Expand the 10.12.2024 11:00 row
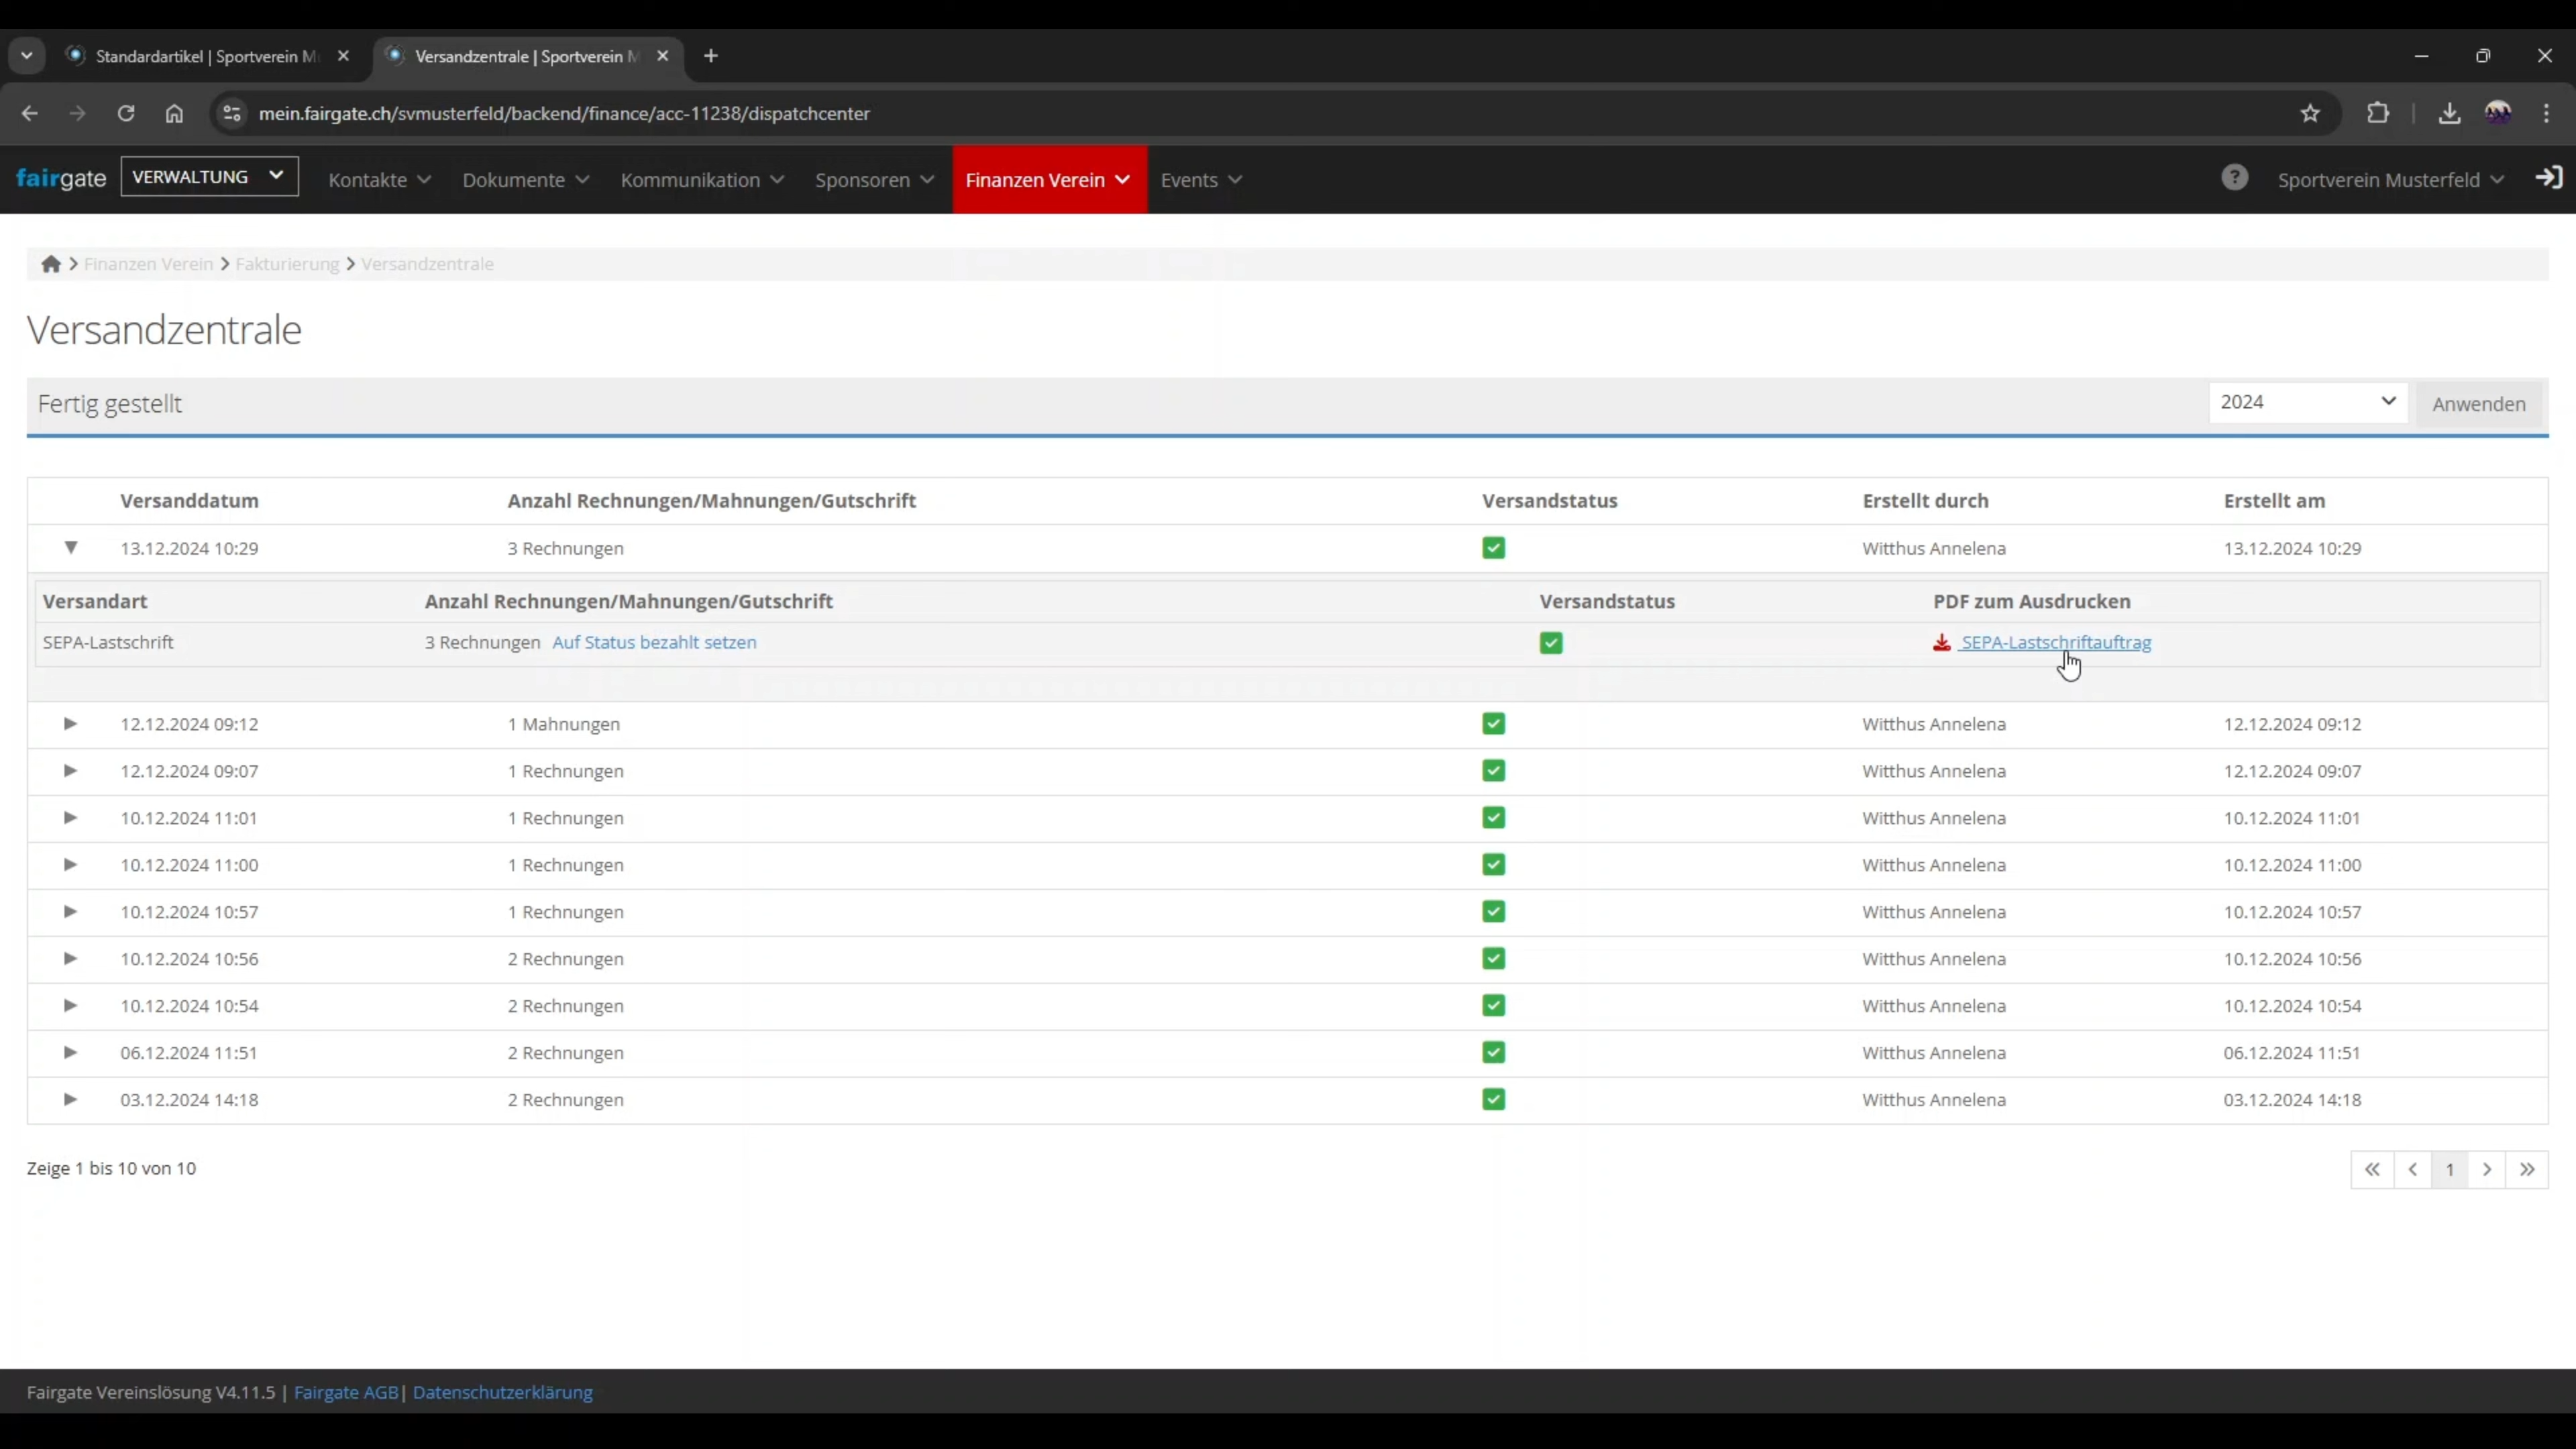2576x1449 pixels. (x=70, y=865)
